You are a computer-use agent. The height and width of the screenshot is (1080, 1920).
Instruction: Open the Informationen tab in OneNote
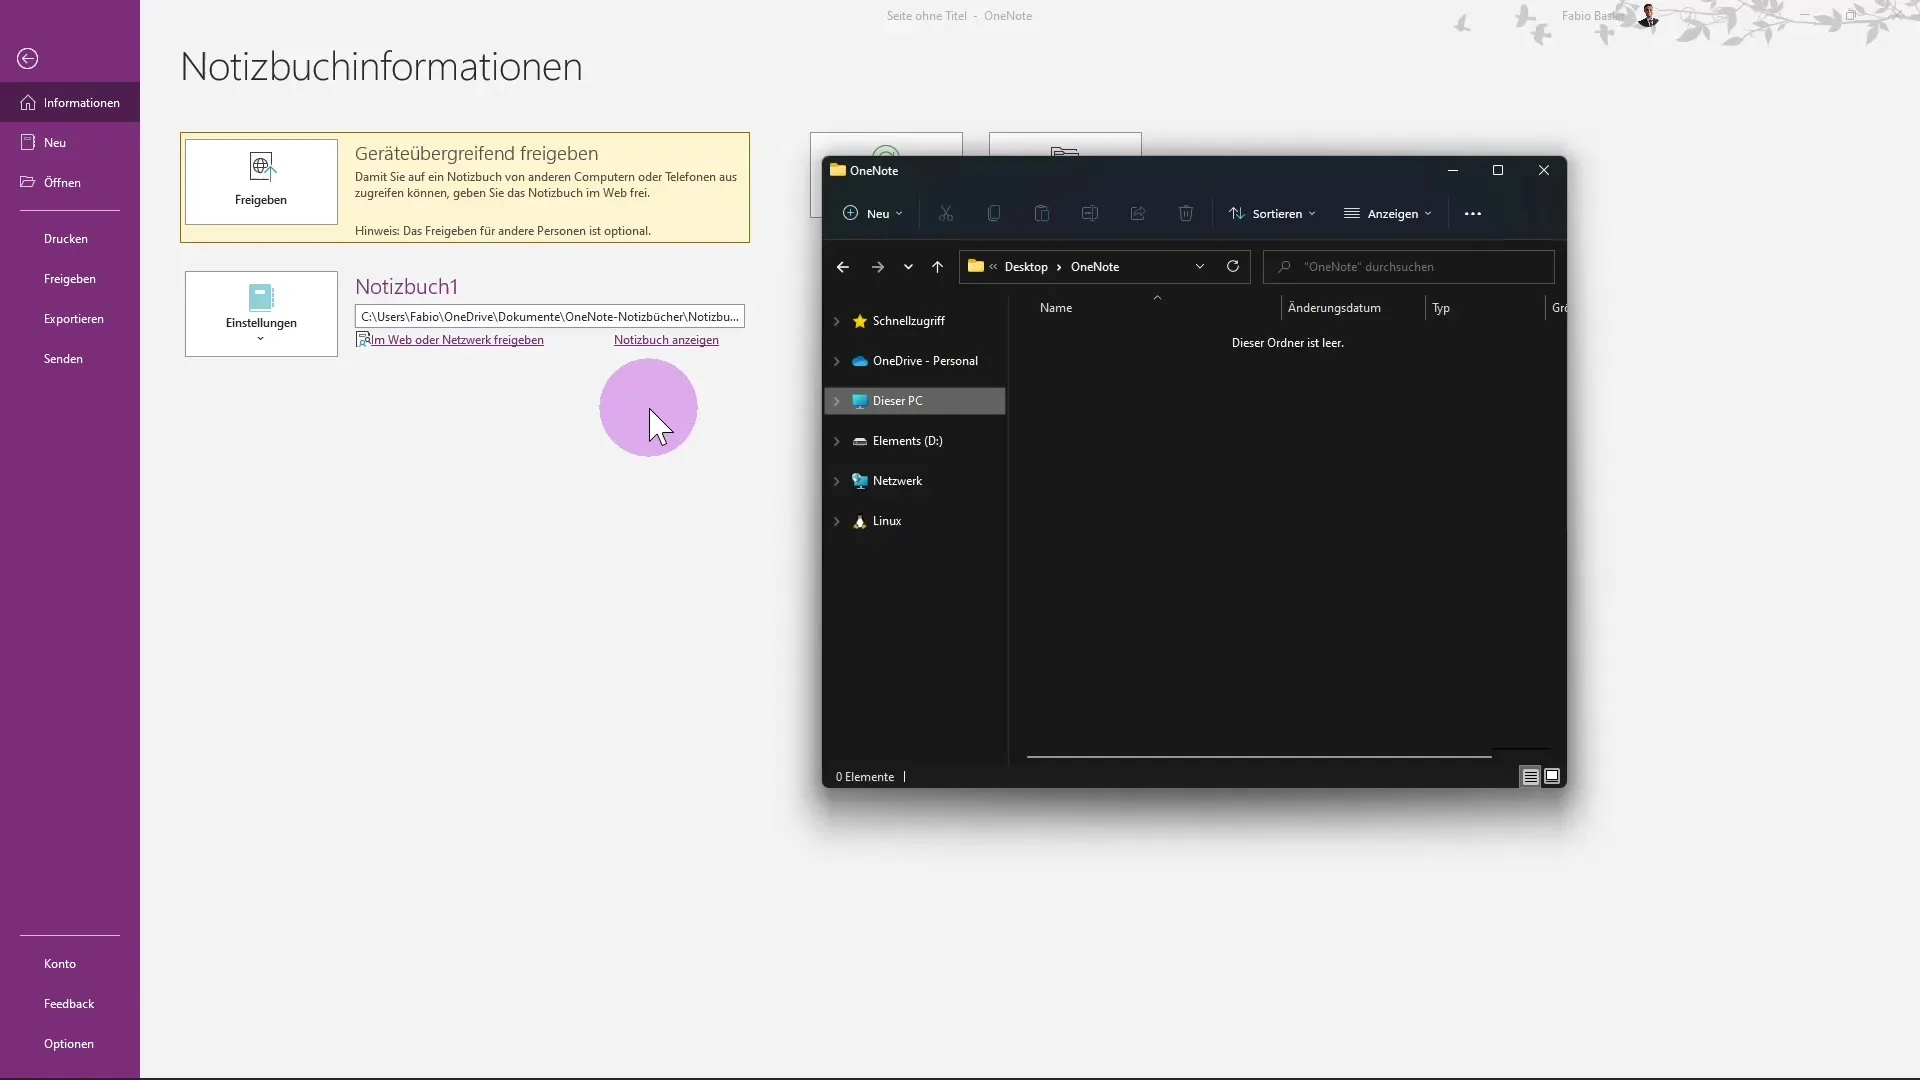(x=70, y=103)
